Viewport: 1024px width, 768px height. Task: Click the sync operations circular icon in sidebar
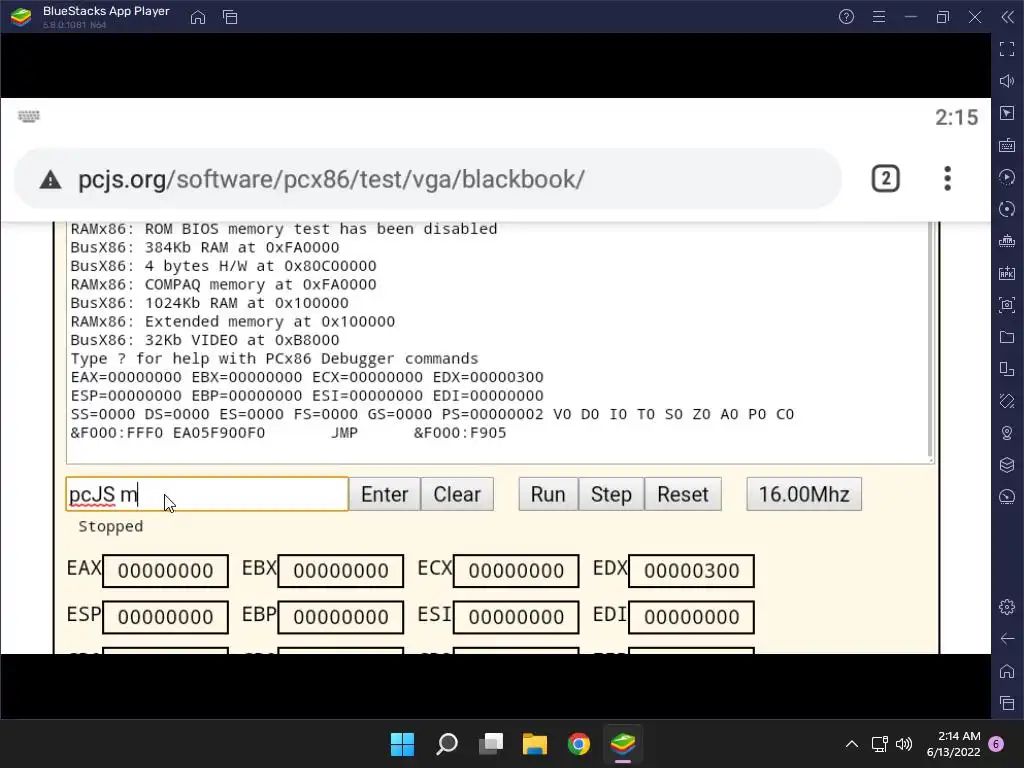[x=1007, y=209]
